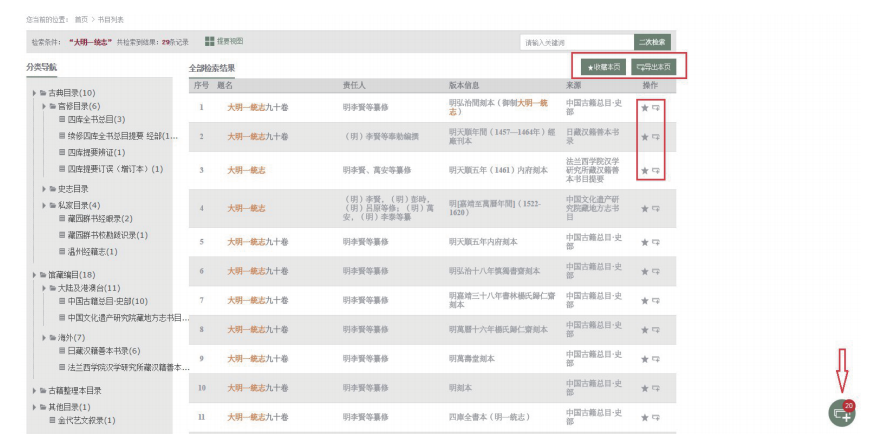
Task: Collapse the 馆藏编目 tree node
Action: click(x=35, y=274)
